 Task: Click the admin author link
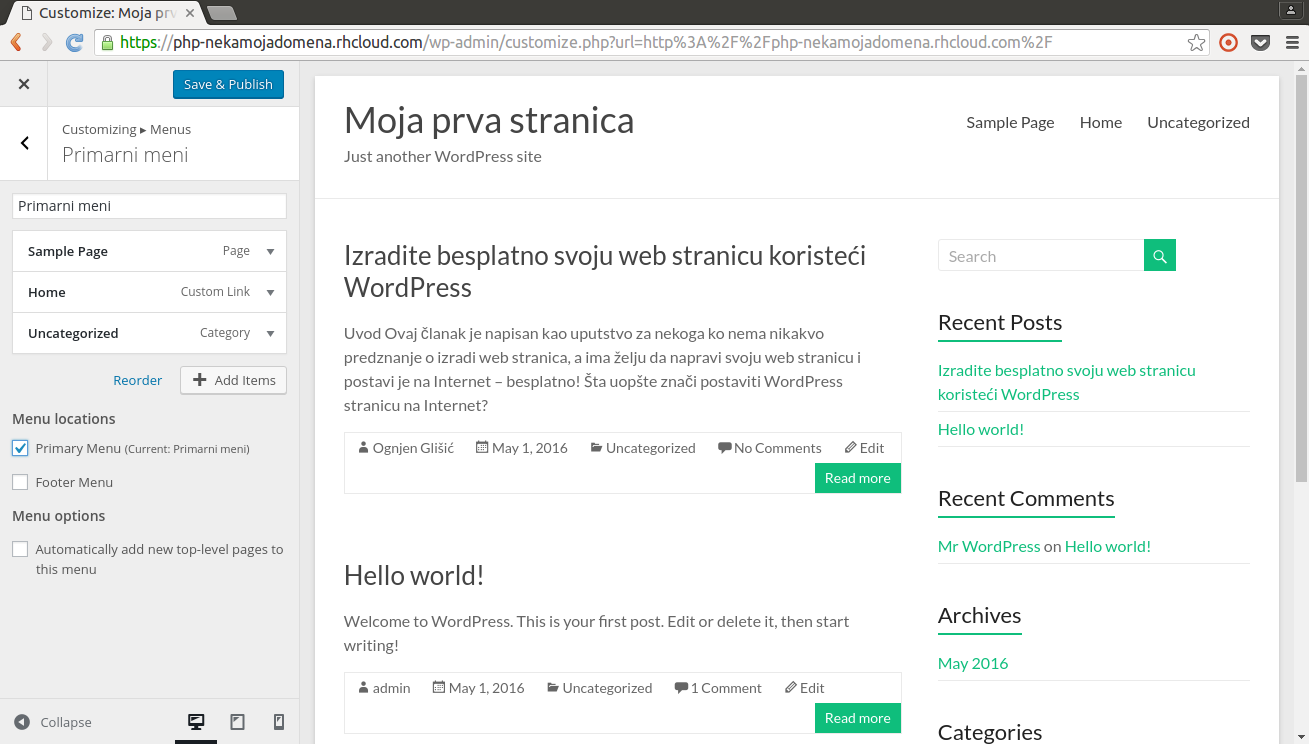(392, 688)
